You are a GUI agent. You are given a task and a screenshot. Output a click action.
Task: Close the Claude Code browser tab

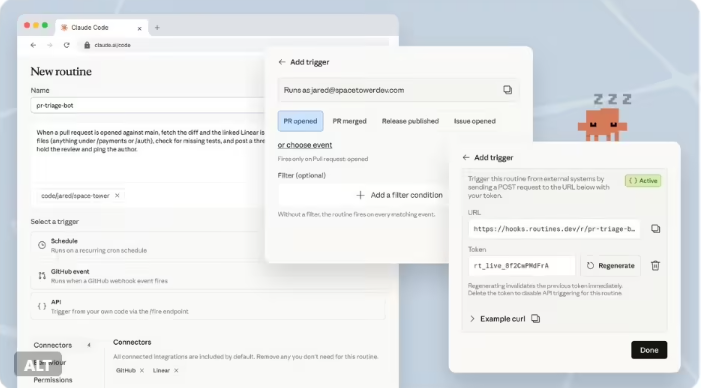coord(139,28)
